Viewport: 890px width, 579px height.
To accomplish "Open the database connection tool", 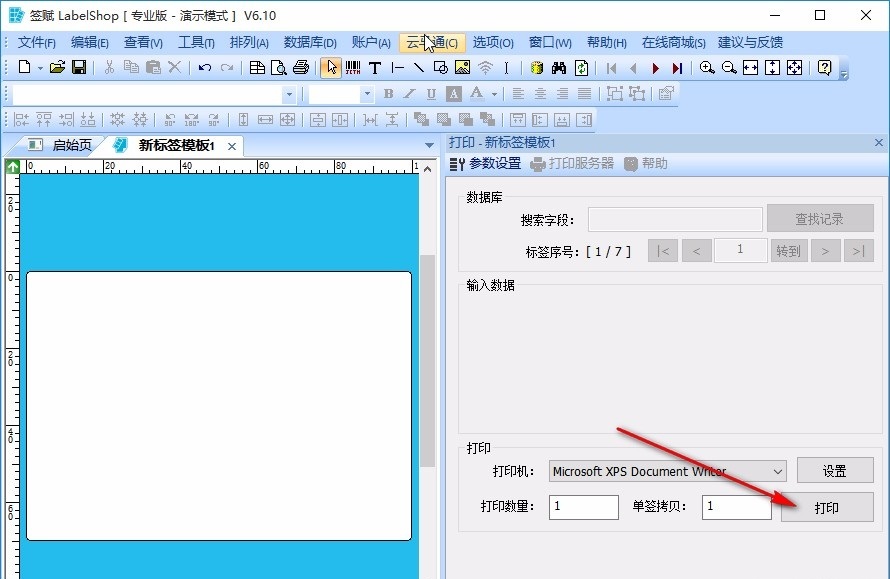I will point(535,67).
